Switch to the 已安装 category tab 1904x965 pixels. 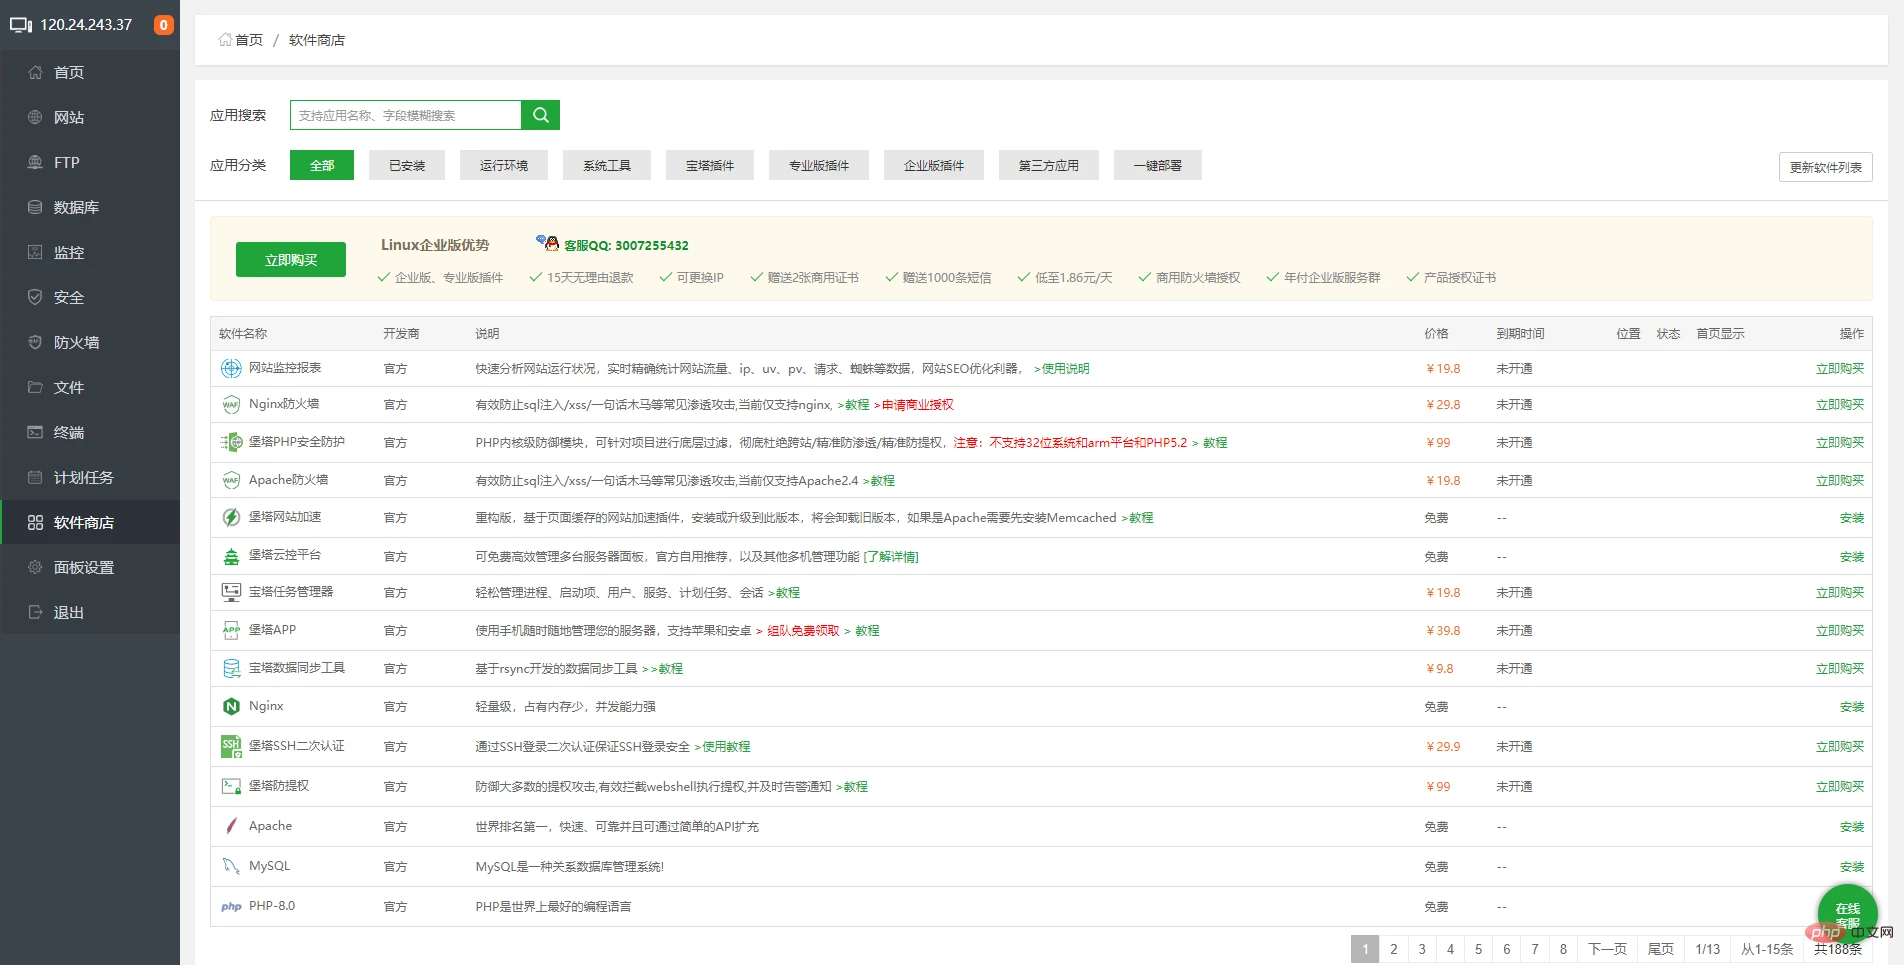[407, 165]
